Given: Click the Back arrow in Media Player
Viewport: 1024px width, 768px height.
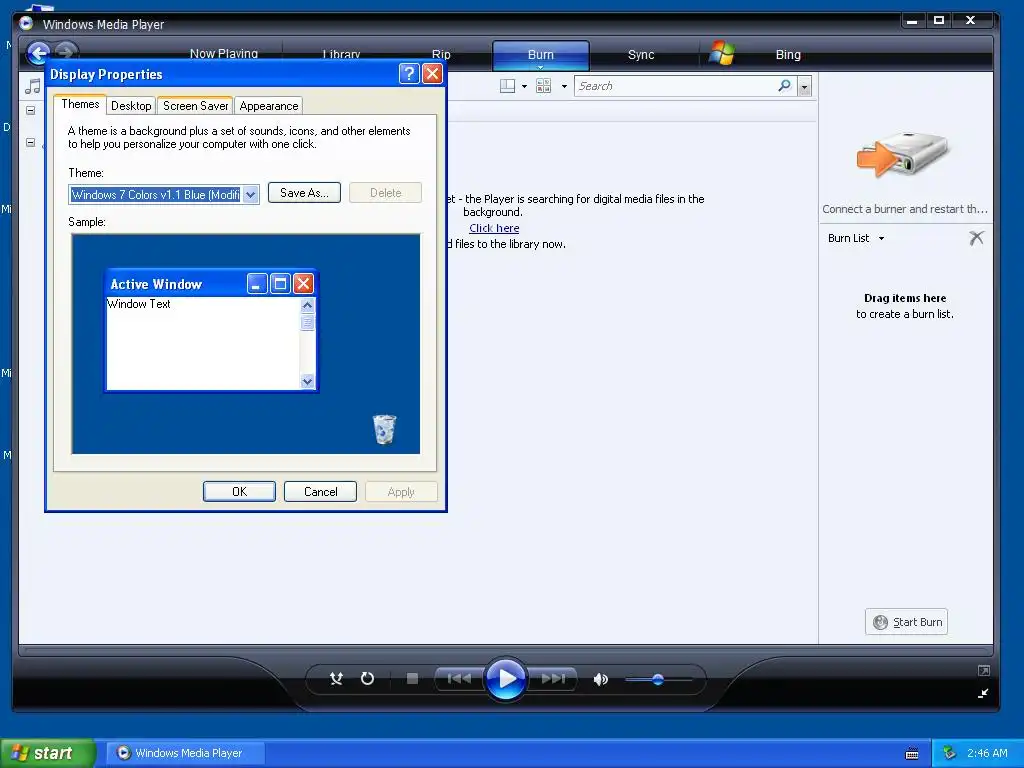Looking at the screenshot, I should pos(39,53).
